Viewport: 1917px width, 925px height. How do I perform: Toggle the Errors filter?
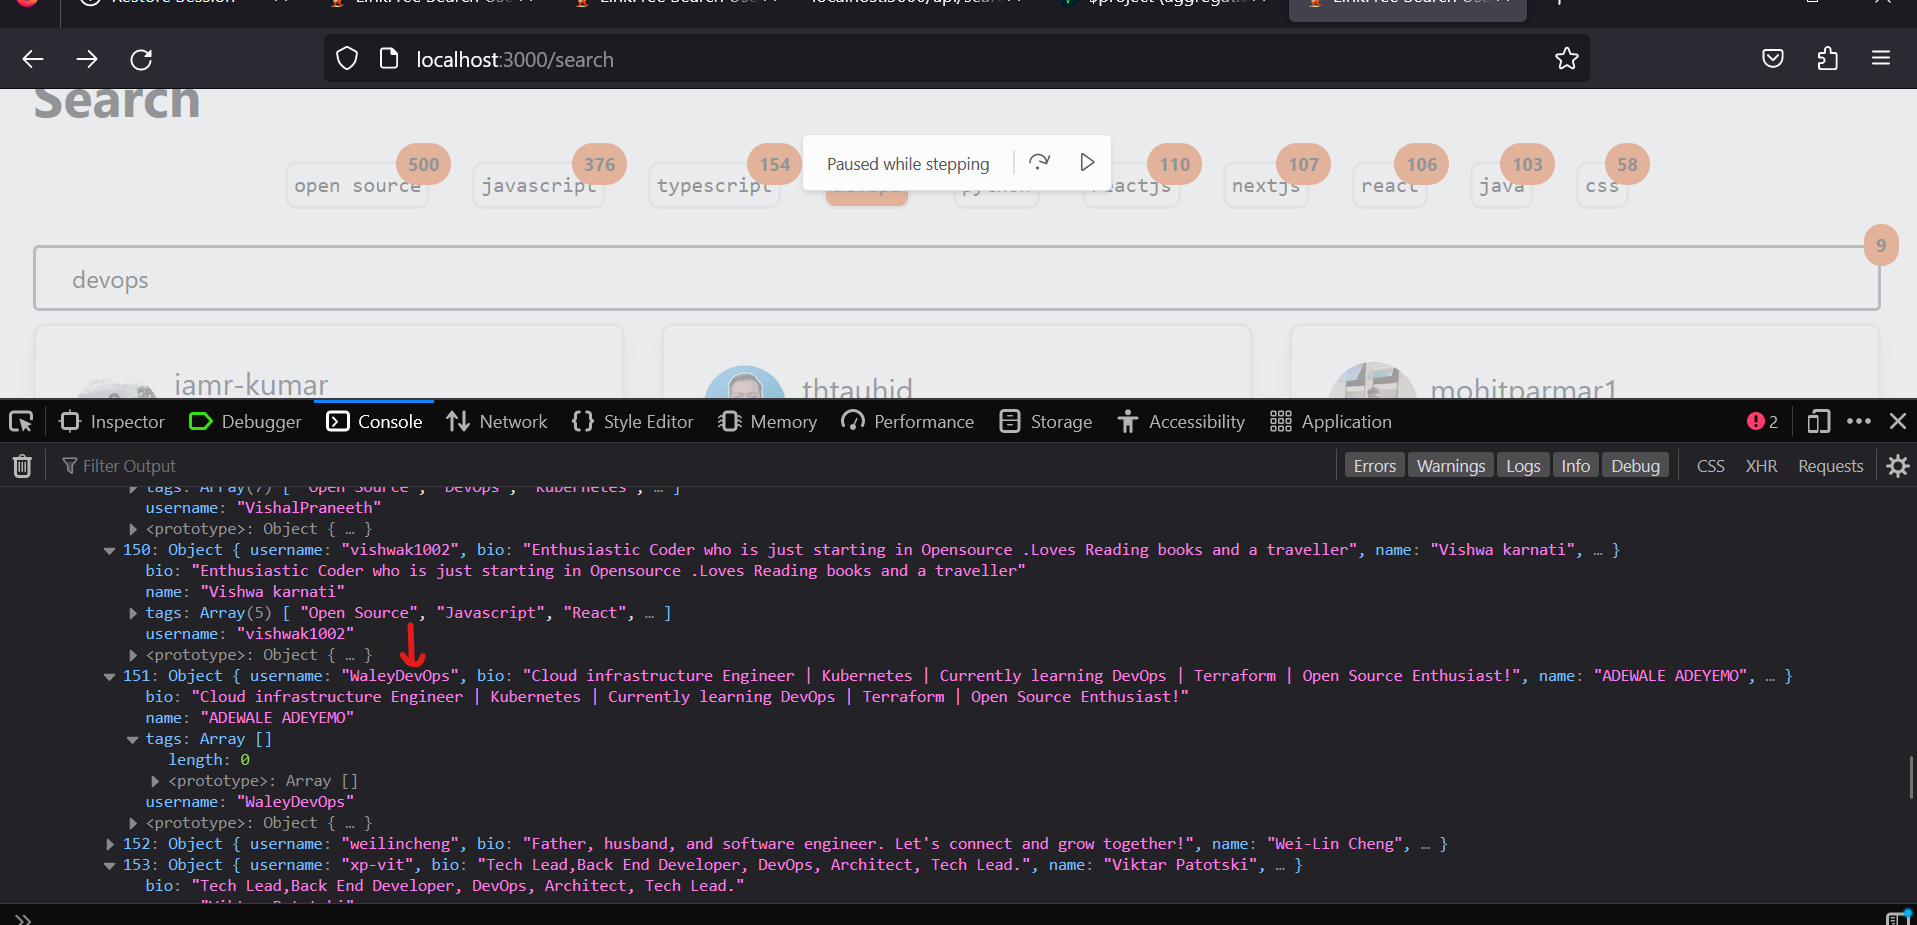click(x=1374, y=466)
